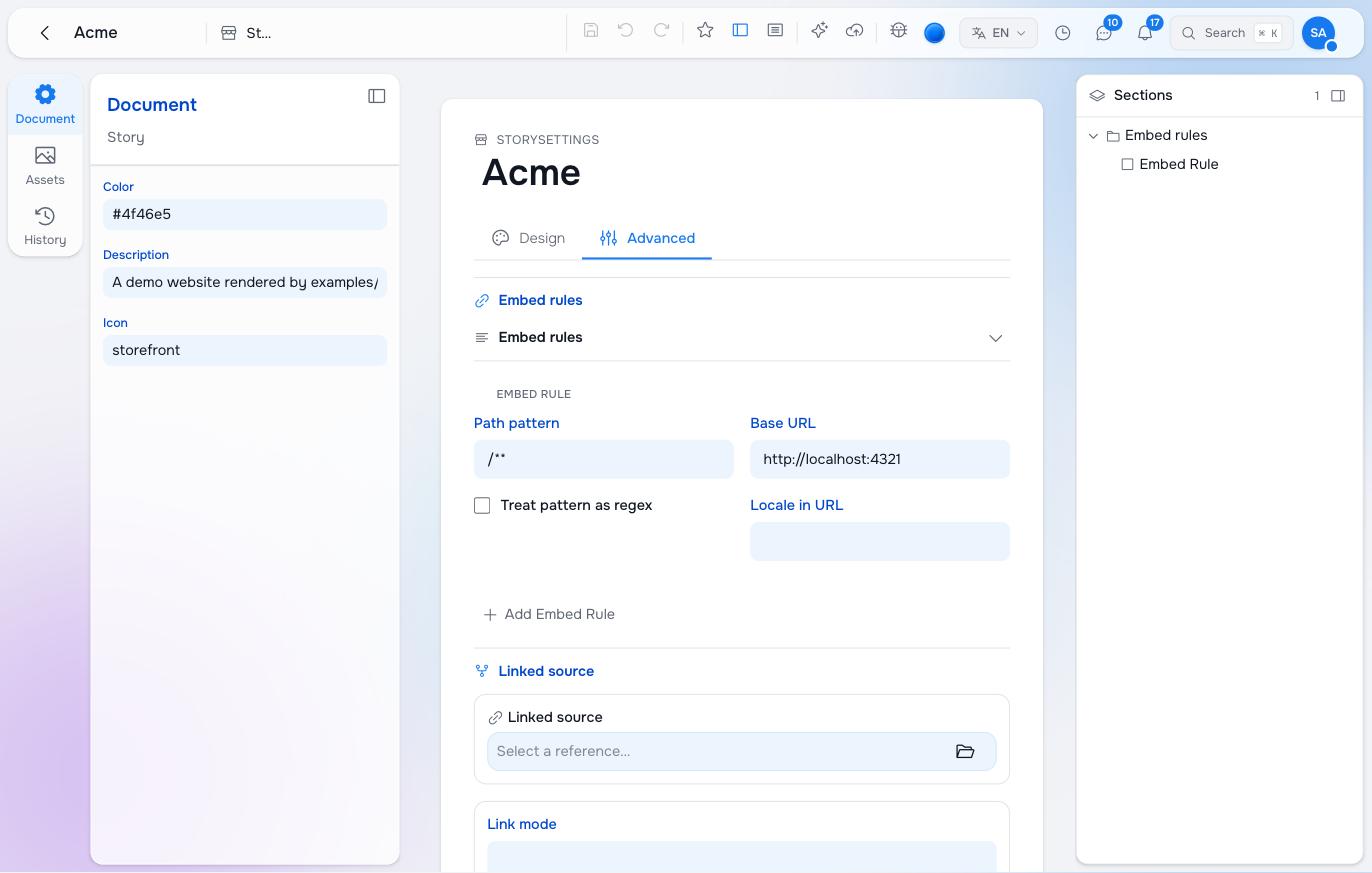Collapse the Embed rules chevron expander
This screenshot has height=873, width=1372.
coord(995,338)
